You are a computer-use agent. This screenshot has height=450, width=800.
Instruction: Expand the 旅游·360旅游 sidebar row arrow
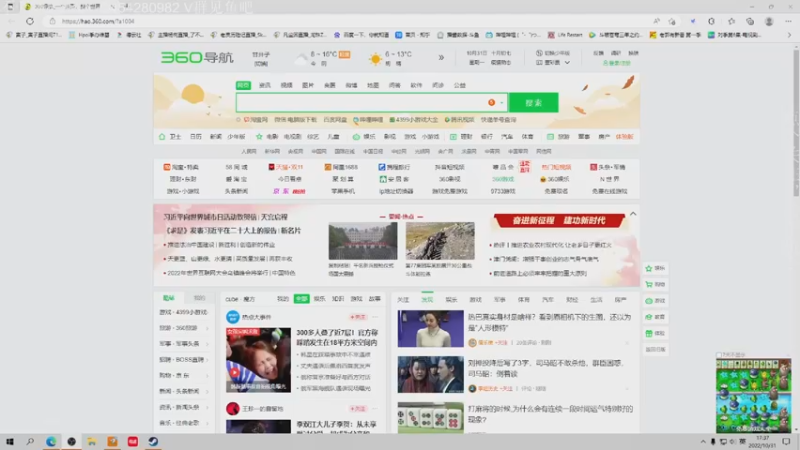click(207, 328)
